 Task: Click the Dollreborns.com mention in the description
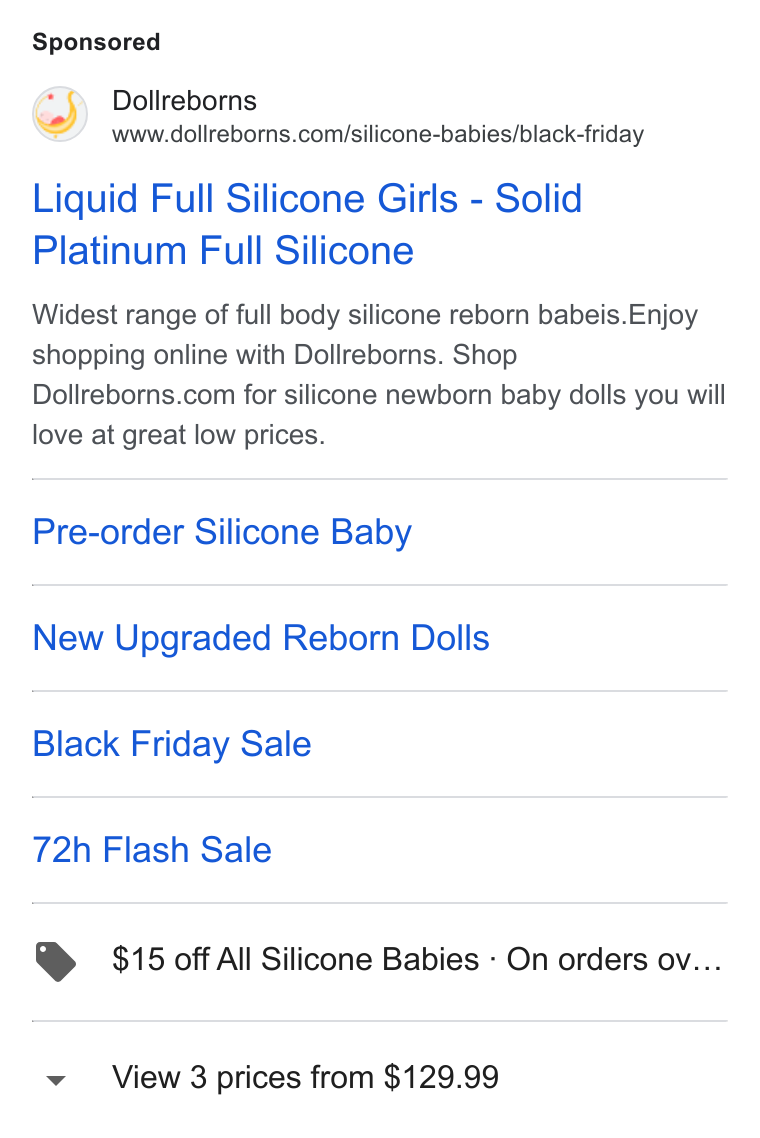134,395
